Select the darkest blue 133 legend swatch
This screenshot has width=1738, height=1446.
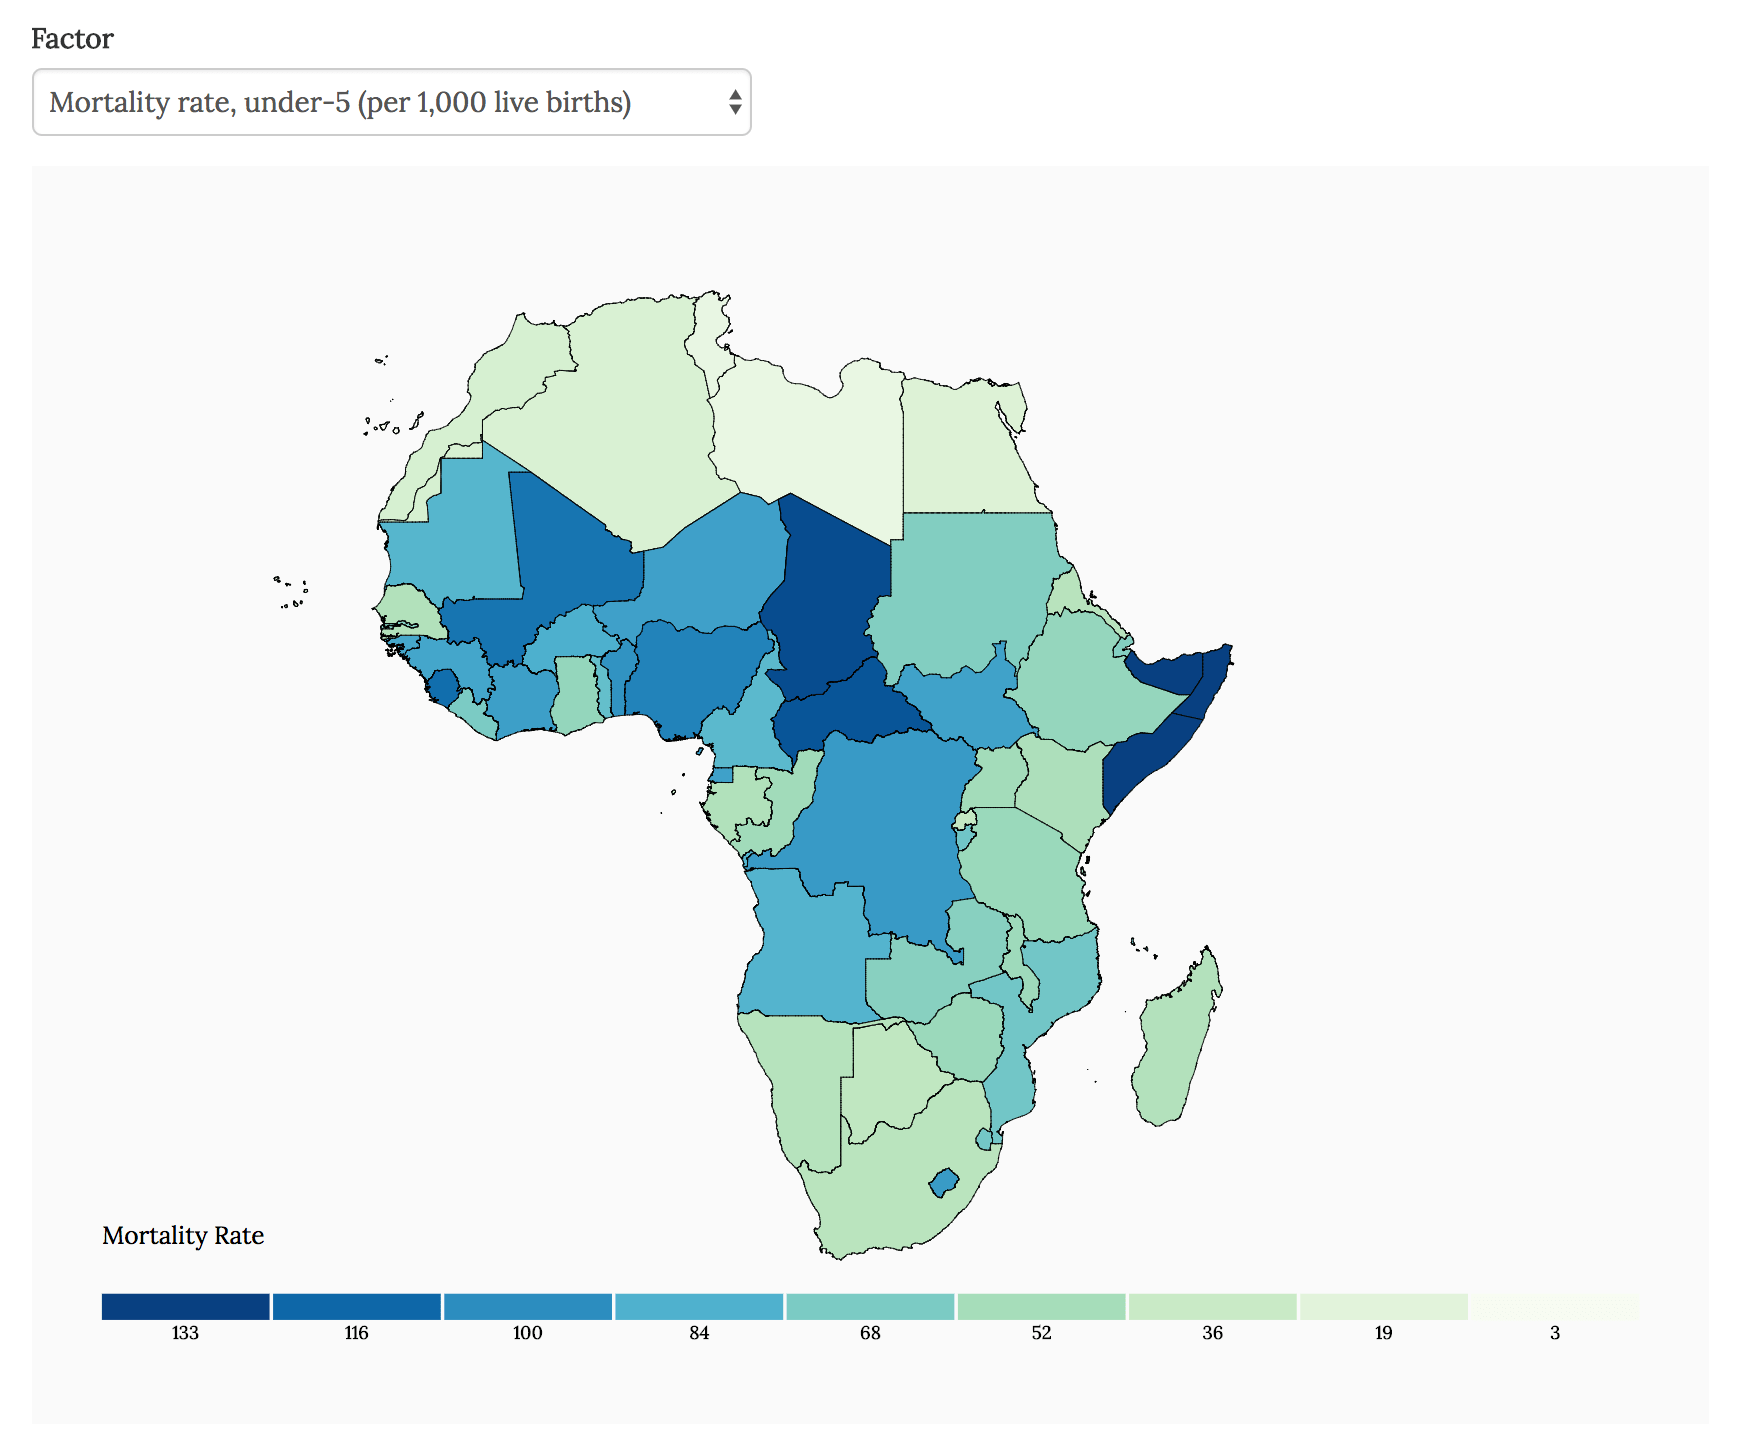coord(185,1305)
